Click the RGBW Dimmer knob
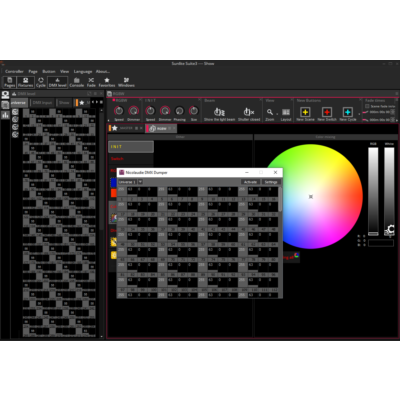 pos(134,111)
